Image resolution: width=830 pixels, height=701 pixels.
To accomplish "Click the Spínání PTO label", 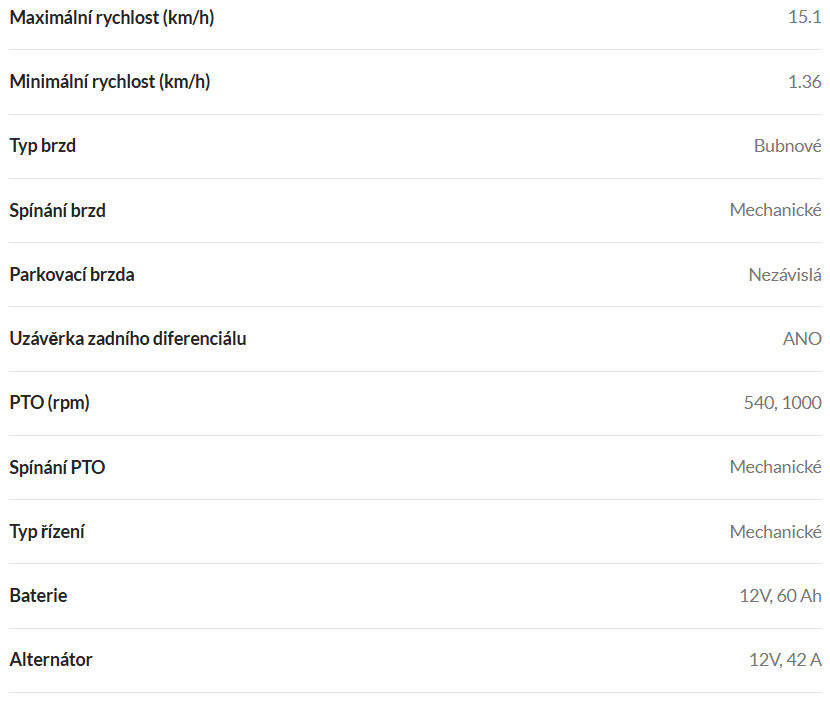I will 57,468.
